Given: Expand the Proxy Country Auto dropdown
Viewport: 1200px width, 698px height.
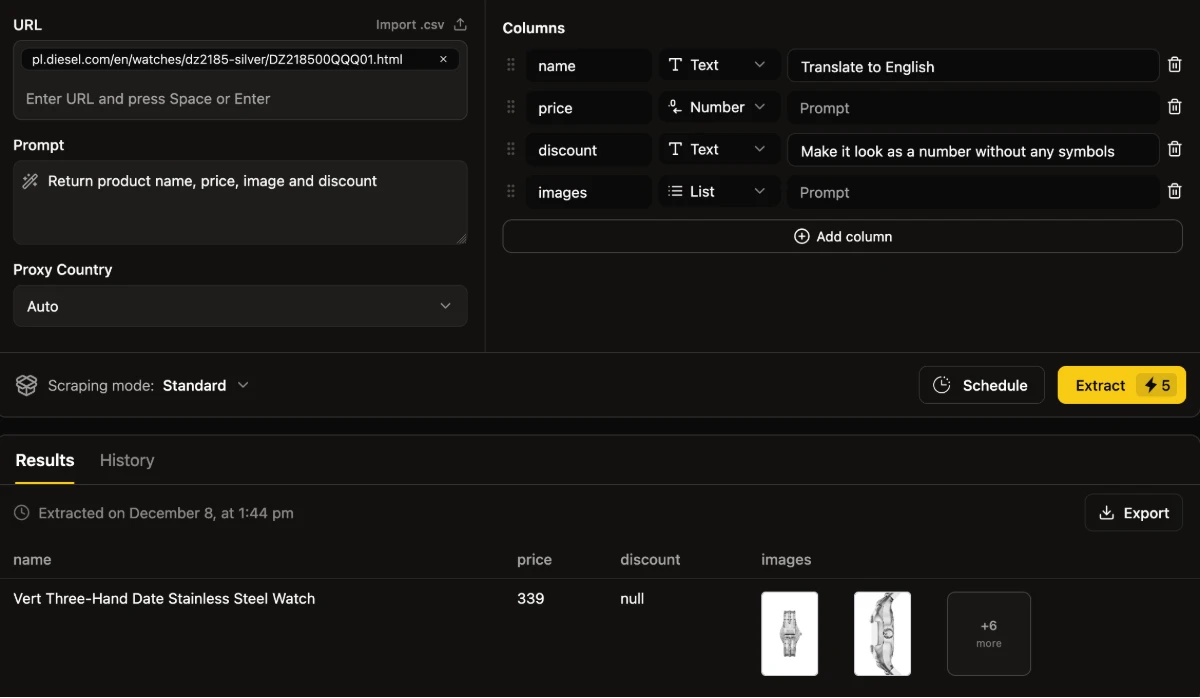Looking at the screenshot, I should (x=240, y=306).
